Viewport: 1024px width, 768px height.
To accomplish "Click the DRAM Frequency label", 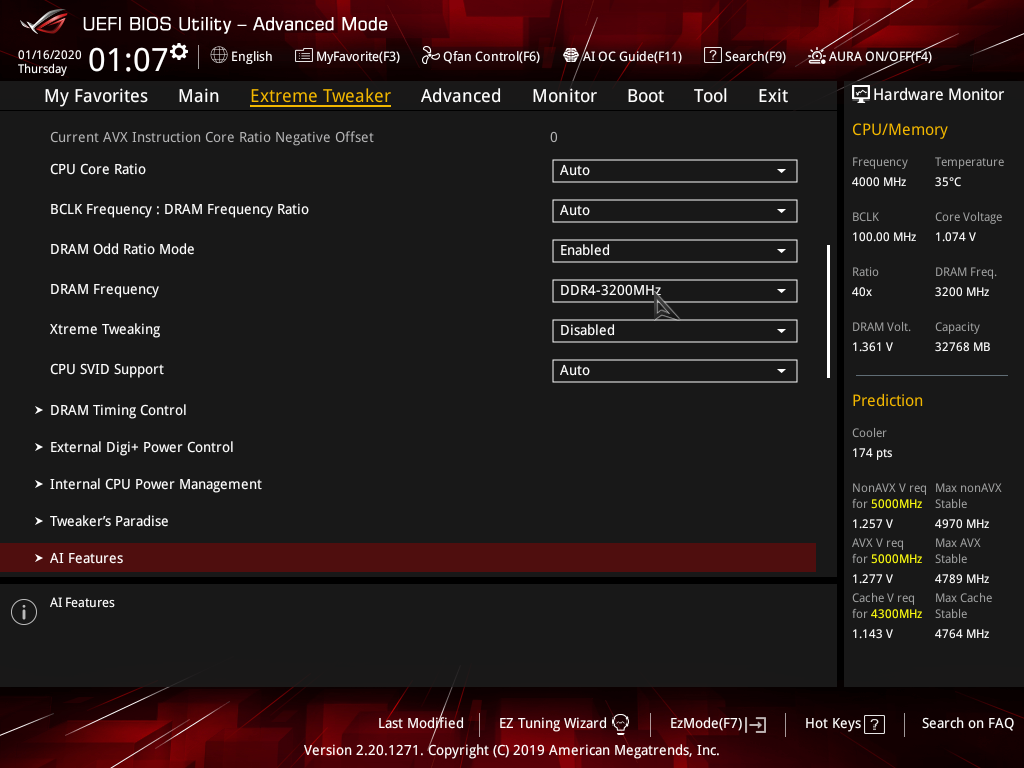I will 104,289.
